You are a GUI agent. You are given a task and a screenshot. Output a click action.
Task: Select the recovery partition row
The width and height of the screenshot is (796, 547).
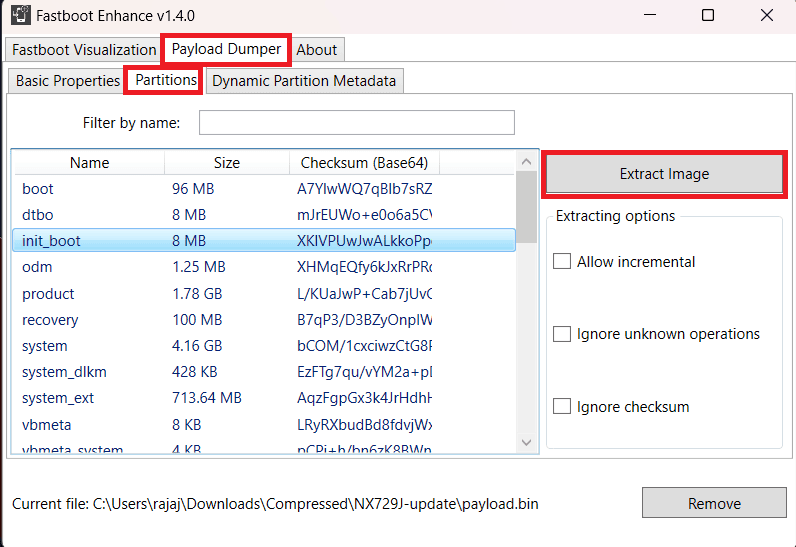[x=264, y=320]
